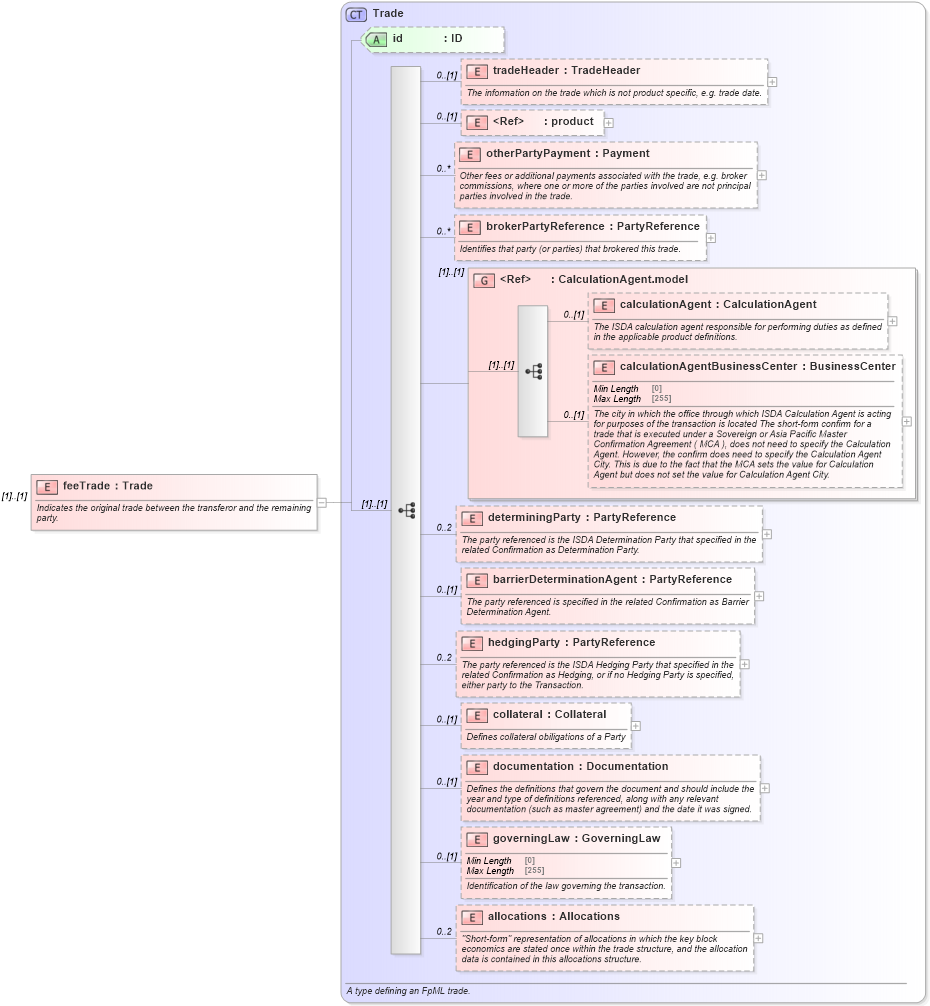The image size is (930, 1006).
Task: Click the sequence compositor icon of Trade
Action: click(408, 508)
